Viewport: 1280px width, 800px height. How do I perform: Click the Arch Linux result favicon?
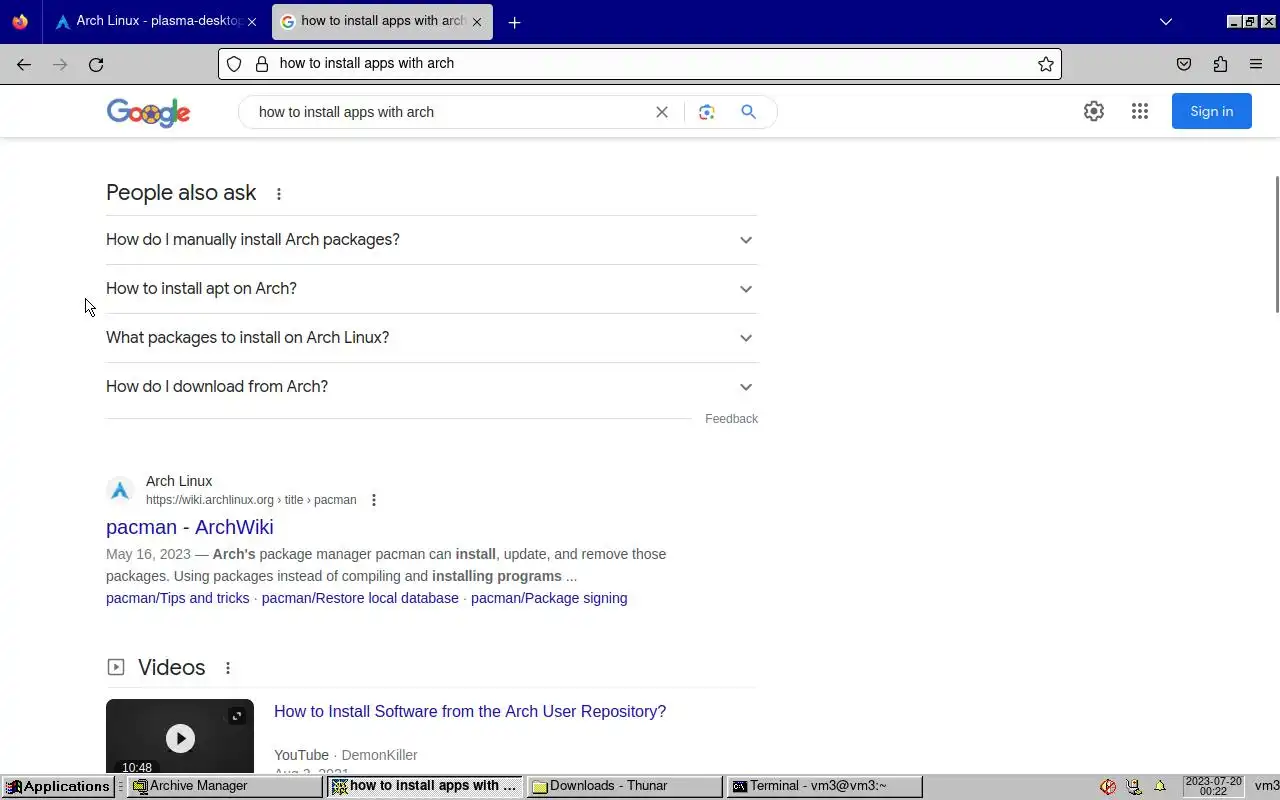point(120,490)
